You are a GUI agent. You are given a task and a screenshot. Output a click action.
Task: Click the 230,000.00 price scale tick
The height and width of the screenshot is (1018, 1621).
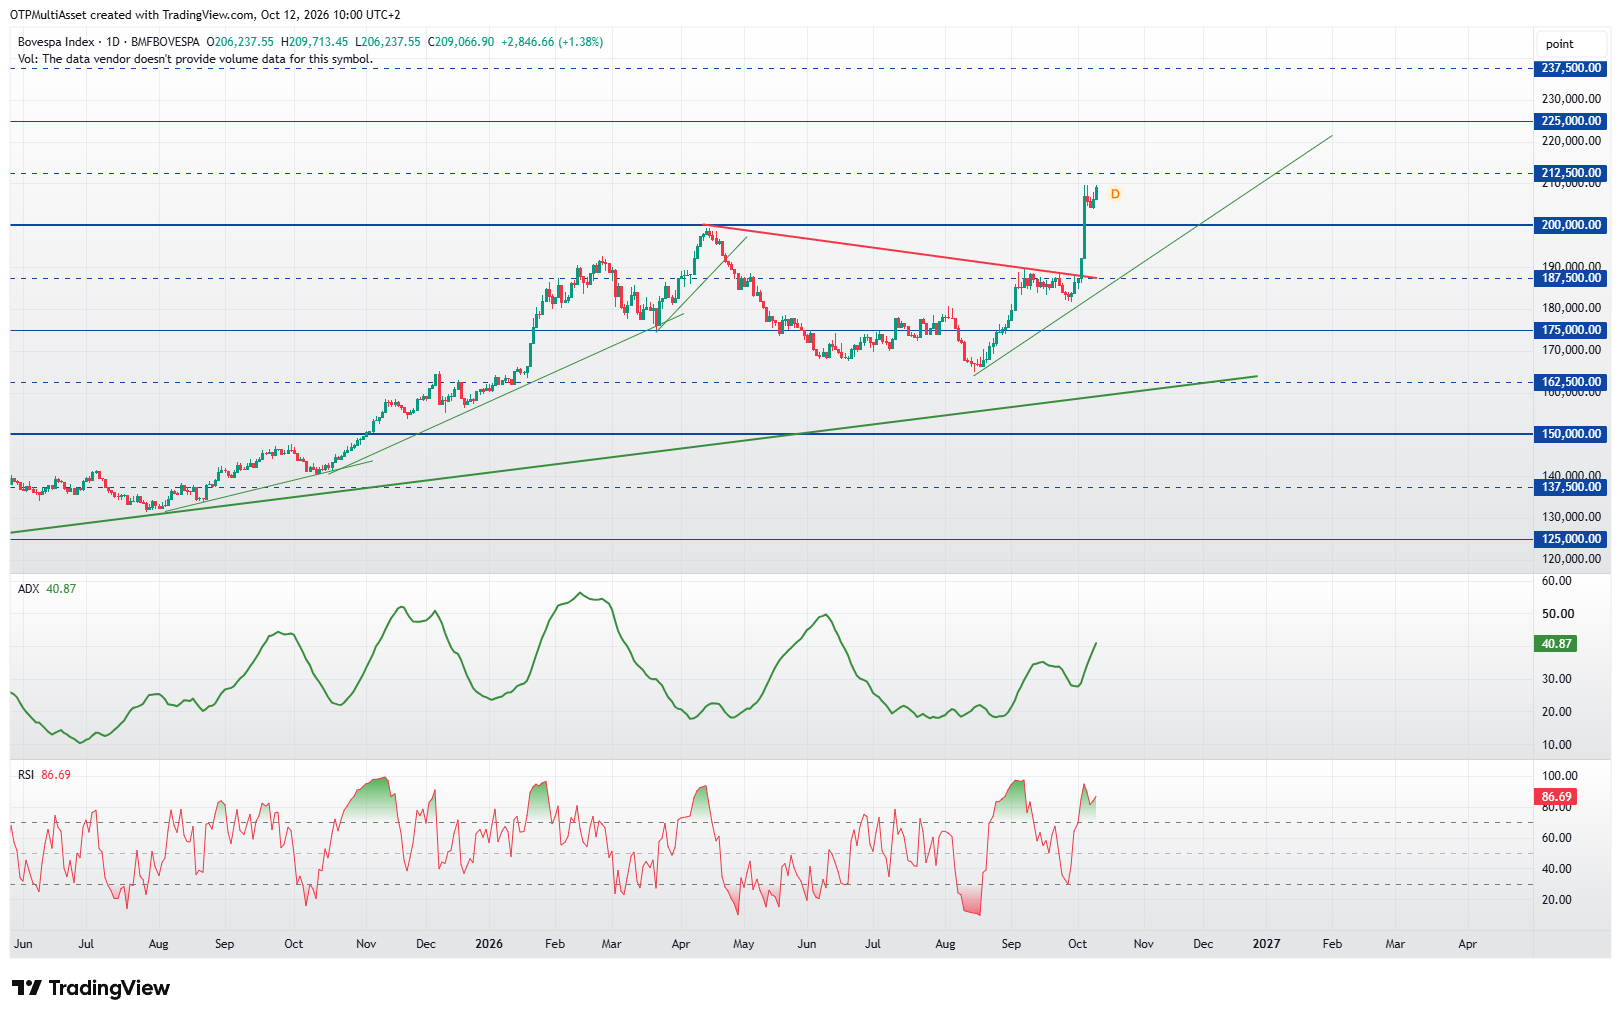[1571, 99]
